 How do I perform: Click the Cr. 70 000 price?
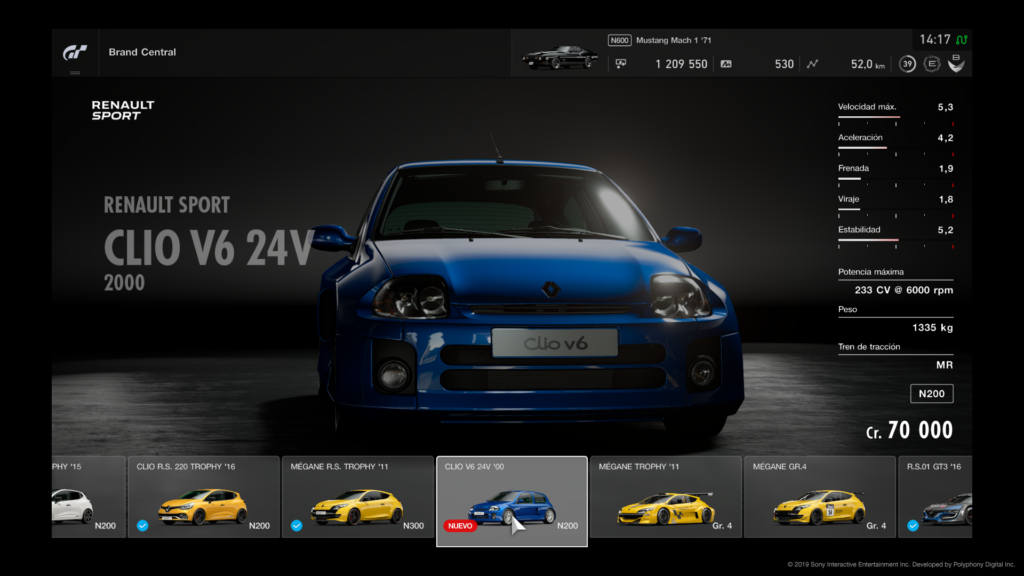(909, 431)
